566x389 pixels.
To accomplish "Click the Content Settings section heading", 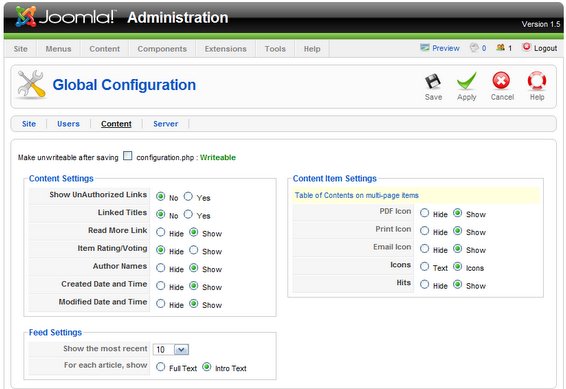I will (x=61, y=178).
